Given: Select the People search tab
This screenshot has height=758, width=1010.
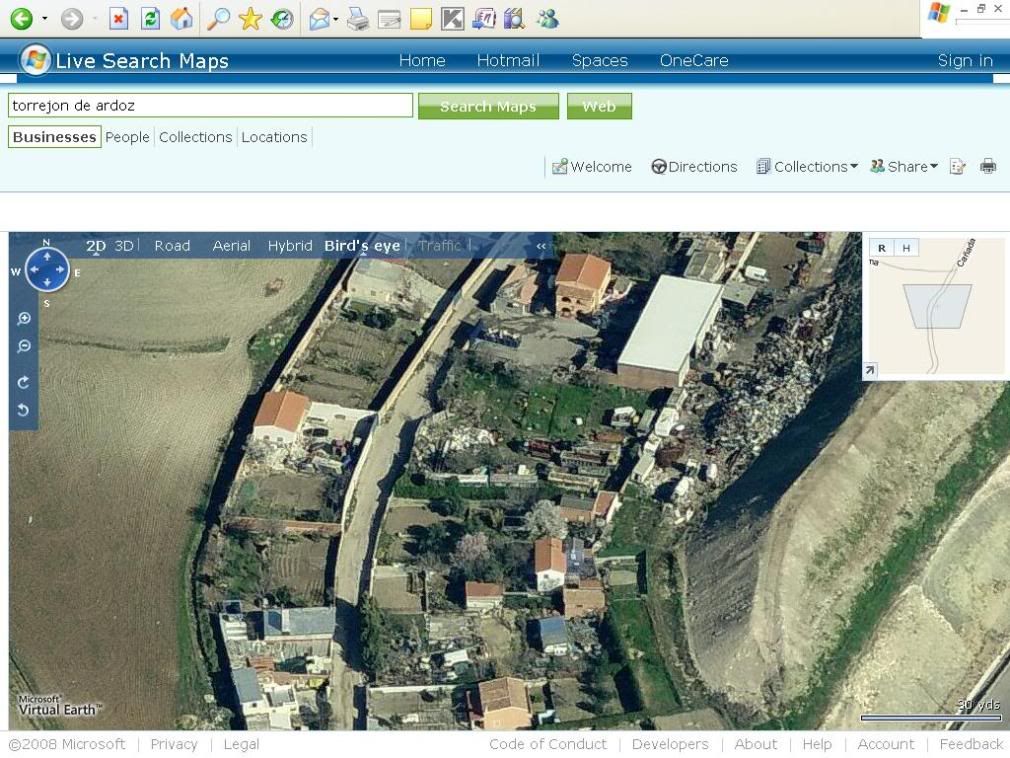Looking at the screenshot, I should click(x=127, y=137).
